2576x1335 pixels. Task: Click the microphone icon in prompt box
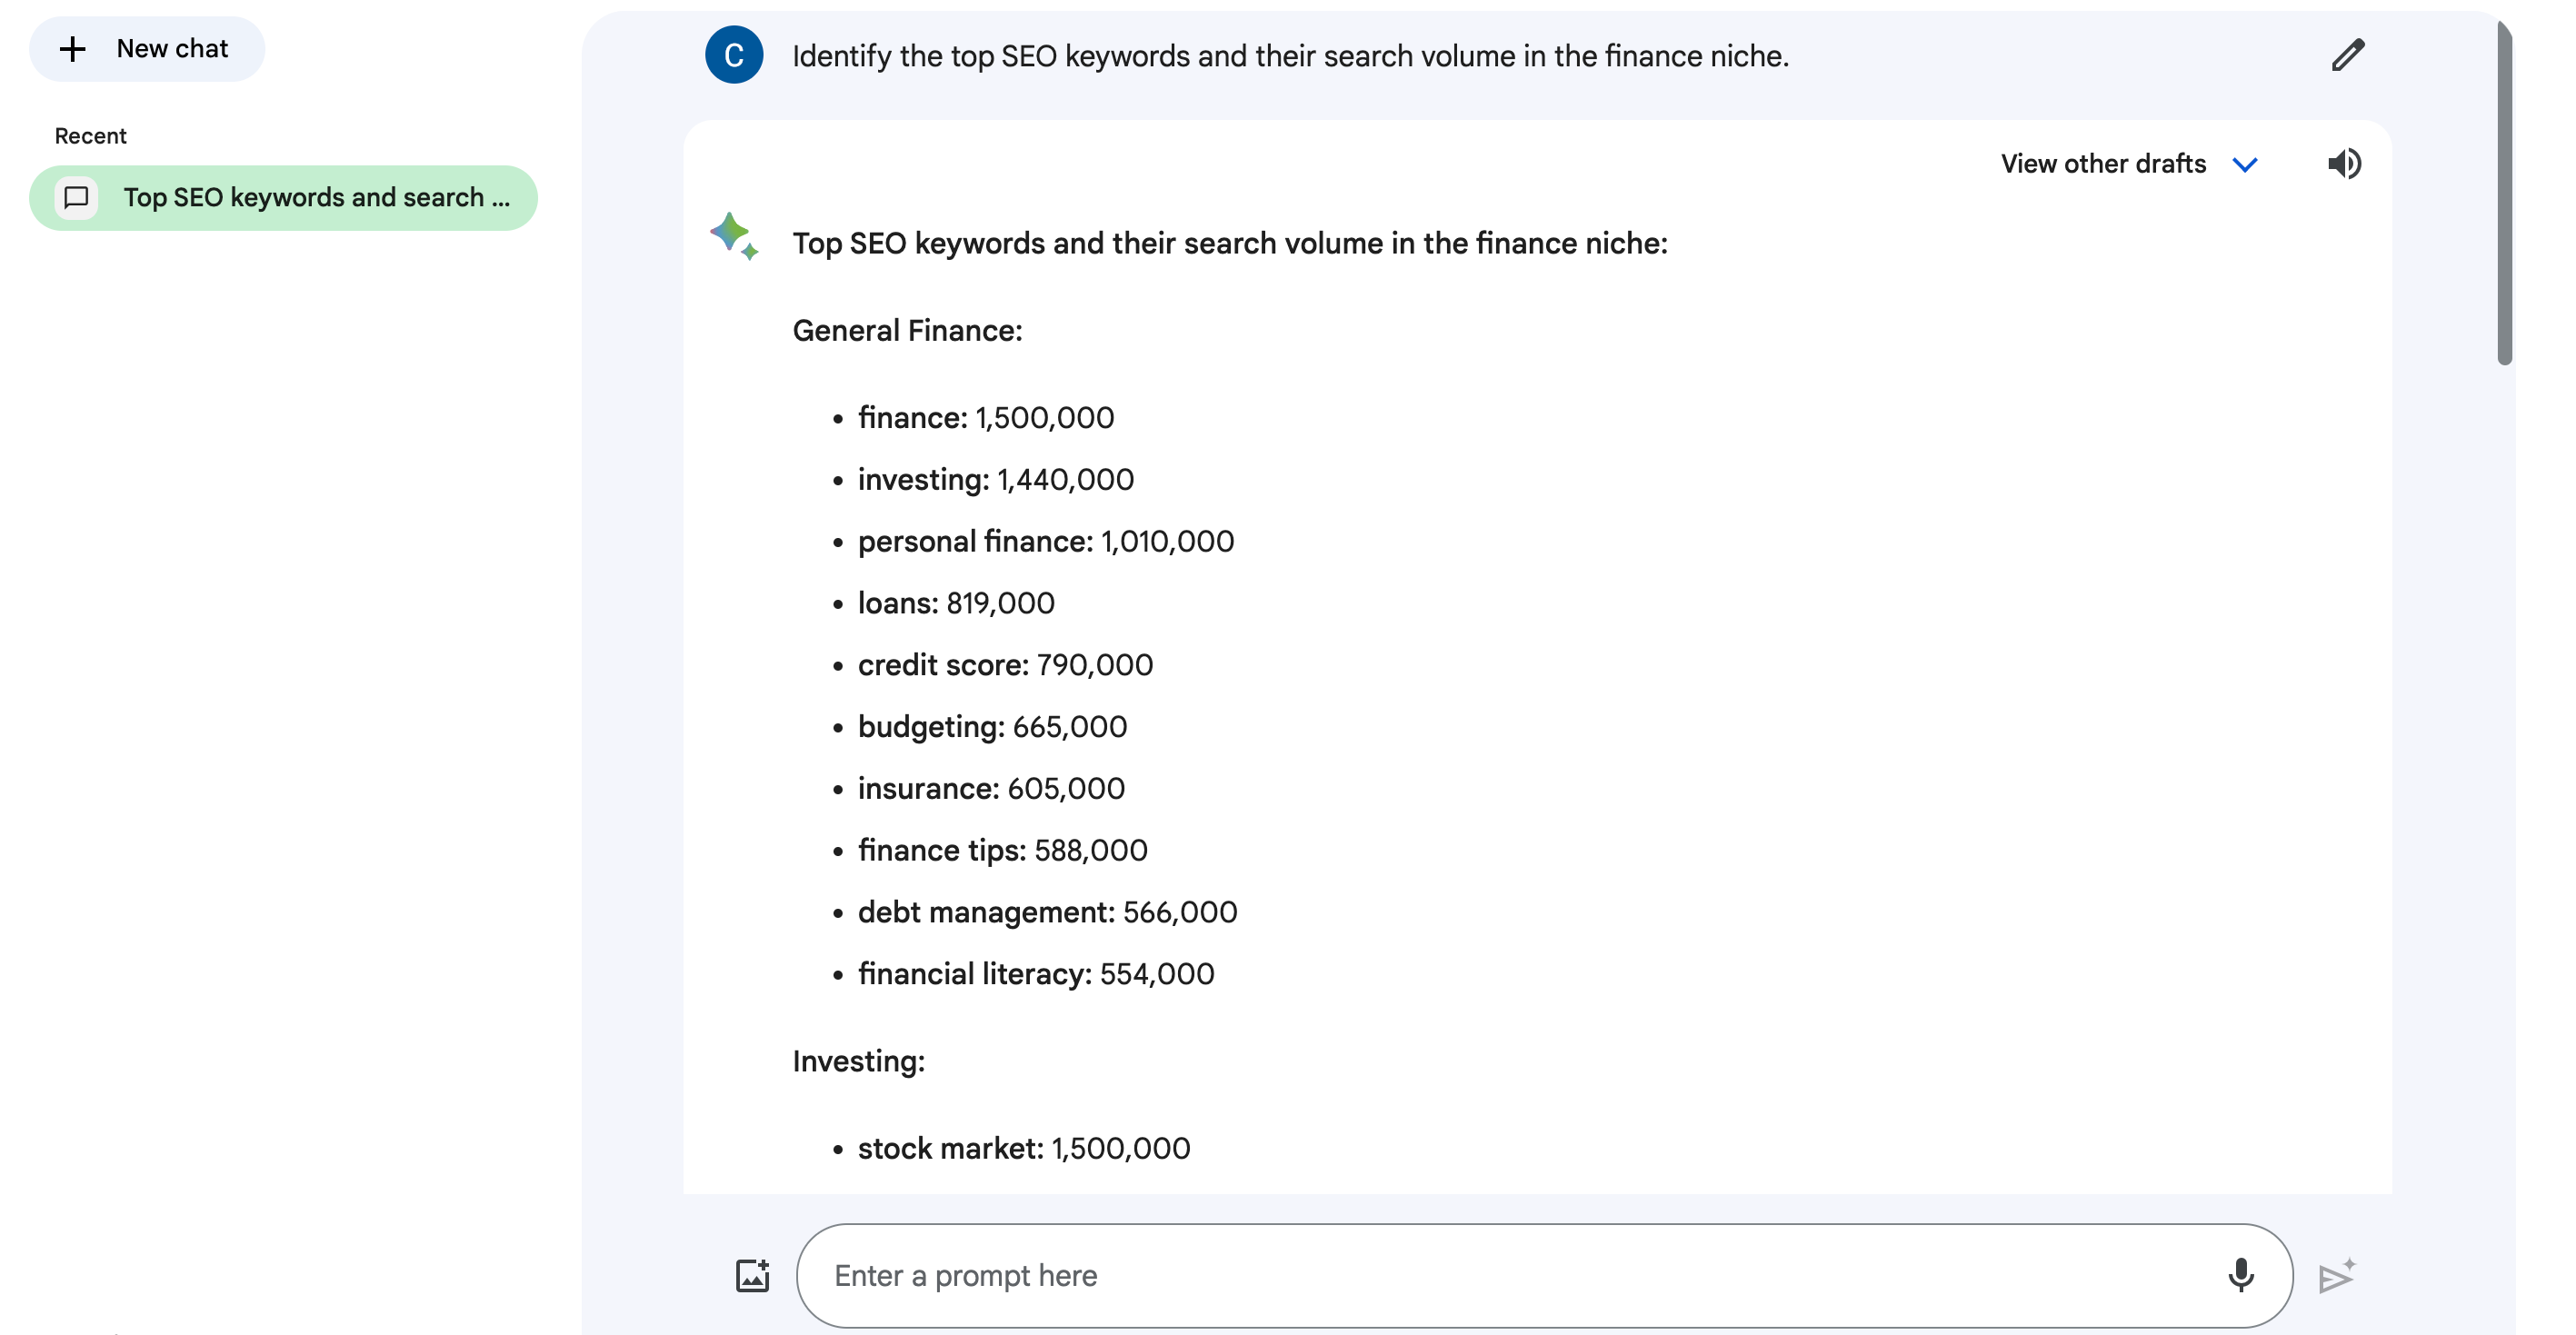point(2240,1276)
